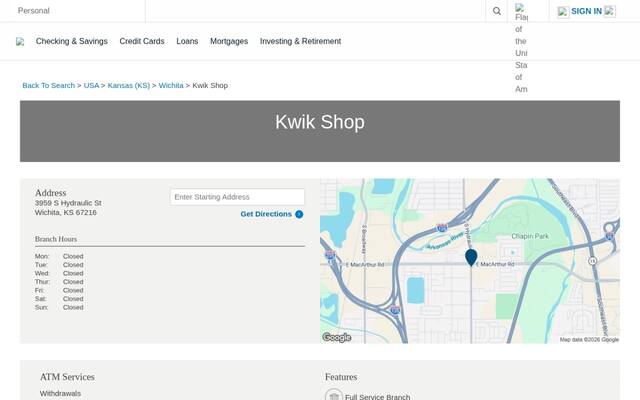
Task: Open the Personal tab
Action: tap(33, 11)
